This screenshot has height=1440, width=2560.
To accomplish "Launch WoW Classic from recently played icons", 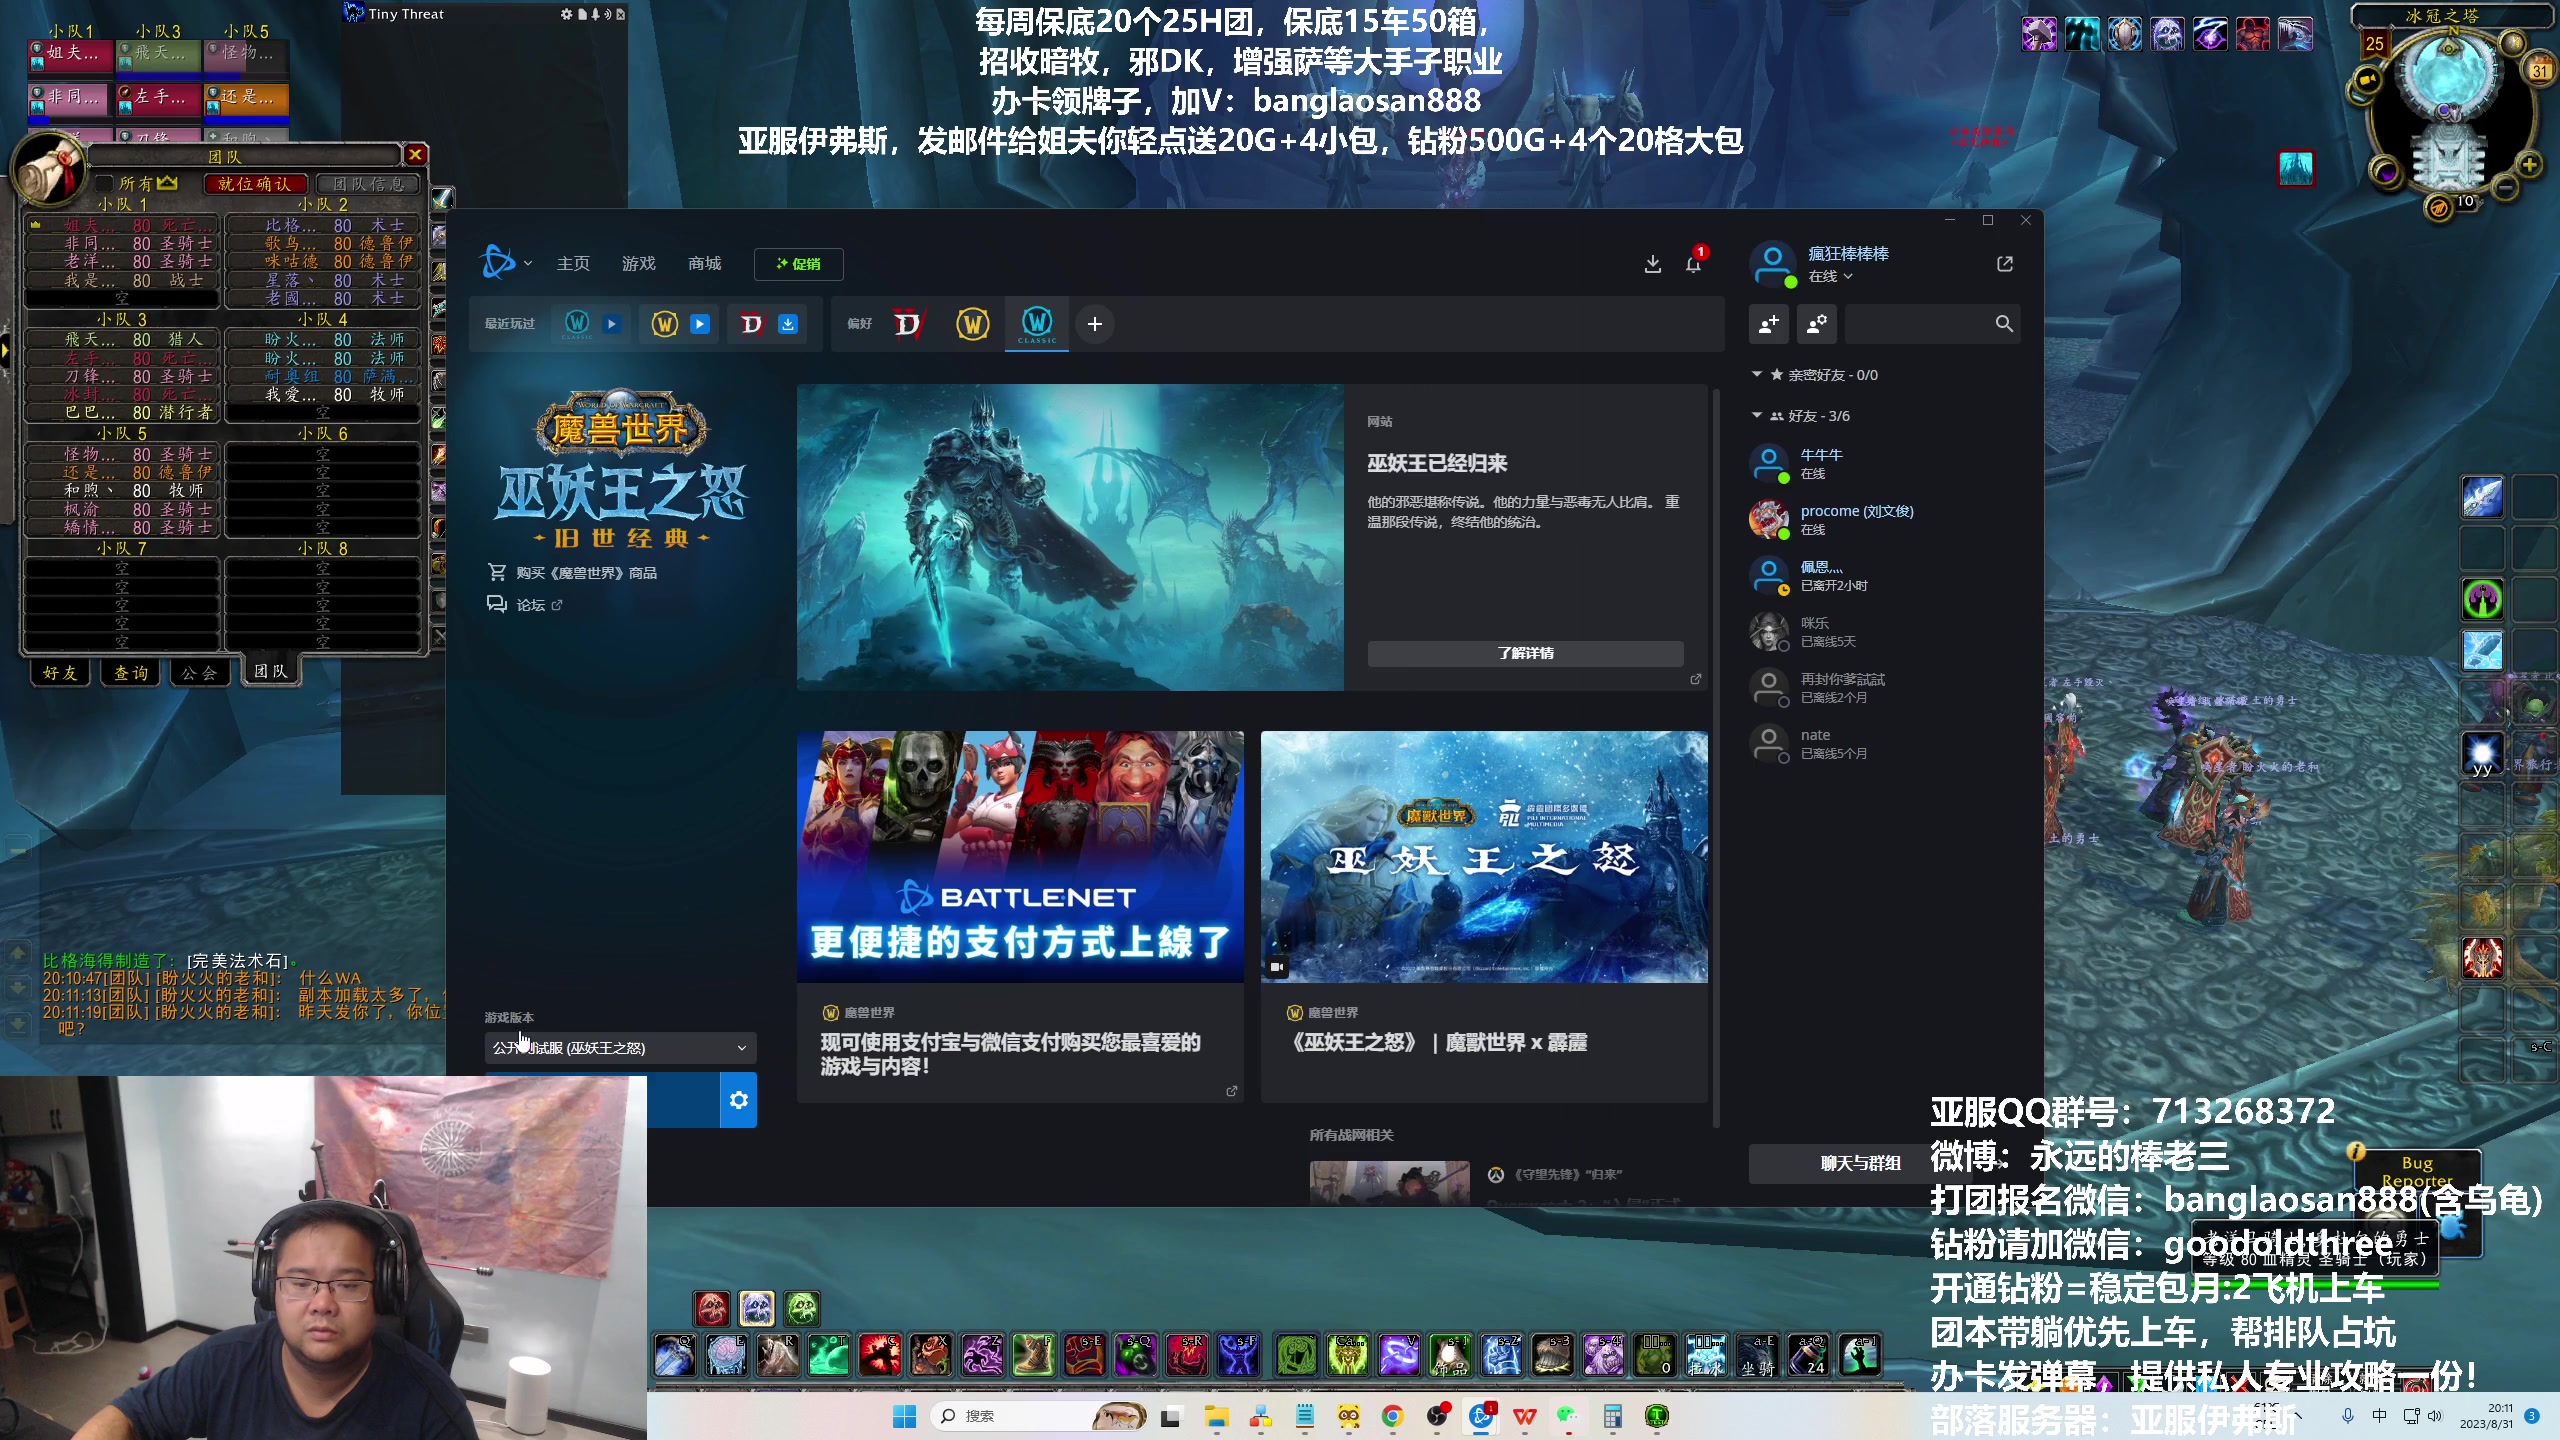I will [575, 323].
